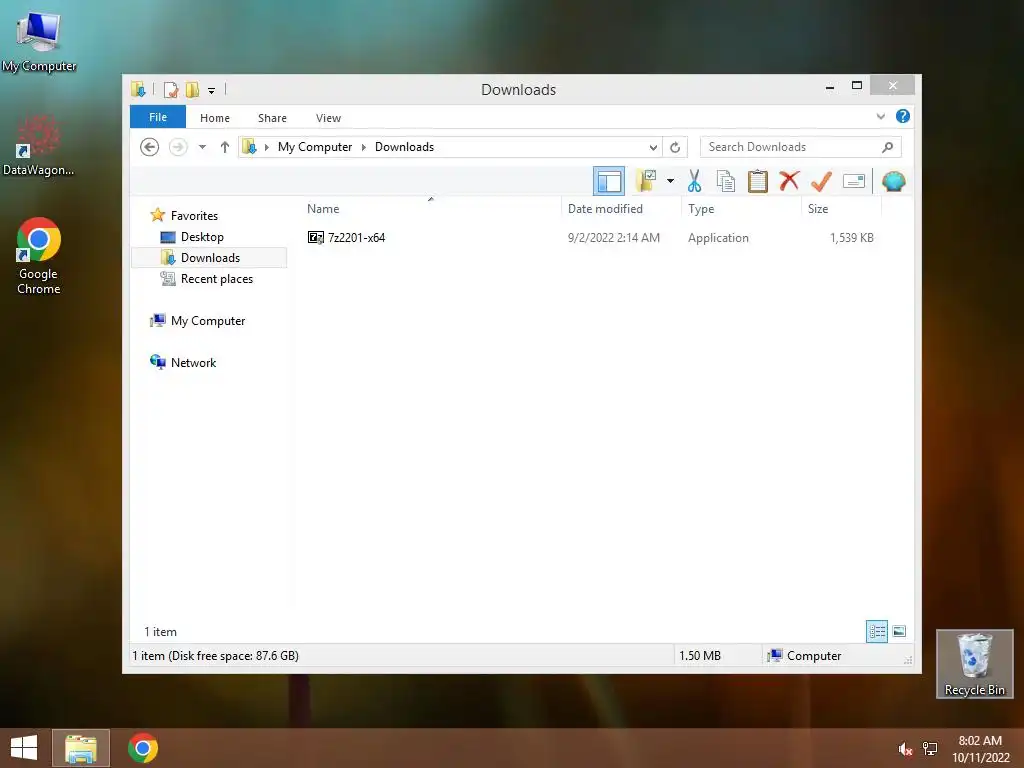Viewport: 1024px width, 768px height.
Task: Click the Classic Shell settings shell icon
Action: click(x=893, y=181)
